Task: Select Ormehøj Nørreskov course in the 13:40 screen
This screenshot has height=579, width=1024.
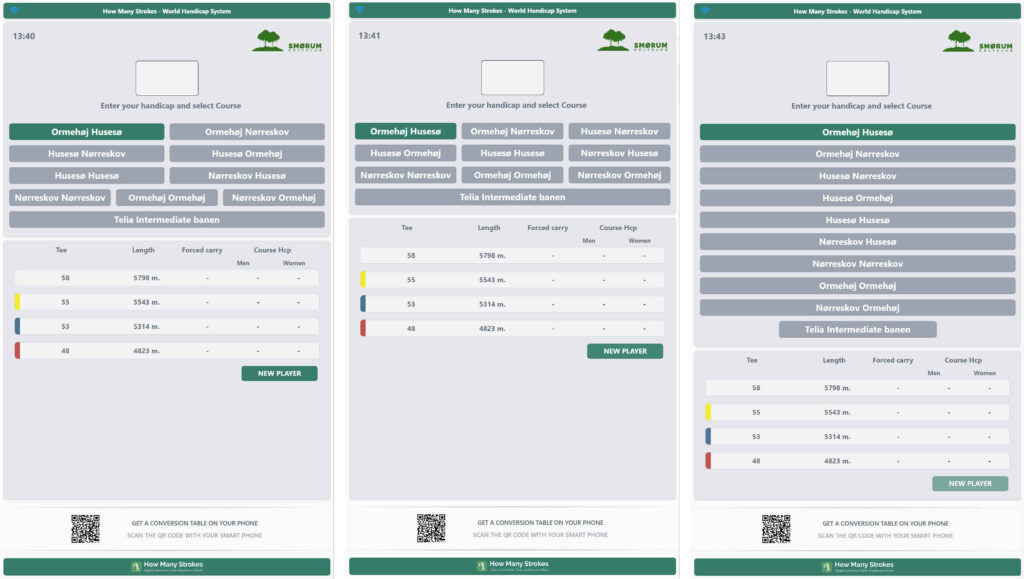Action: click(247, 132)
